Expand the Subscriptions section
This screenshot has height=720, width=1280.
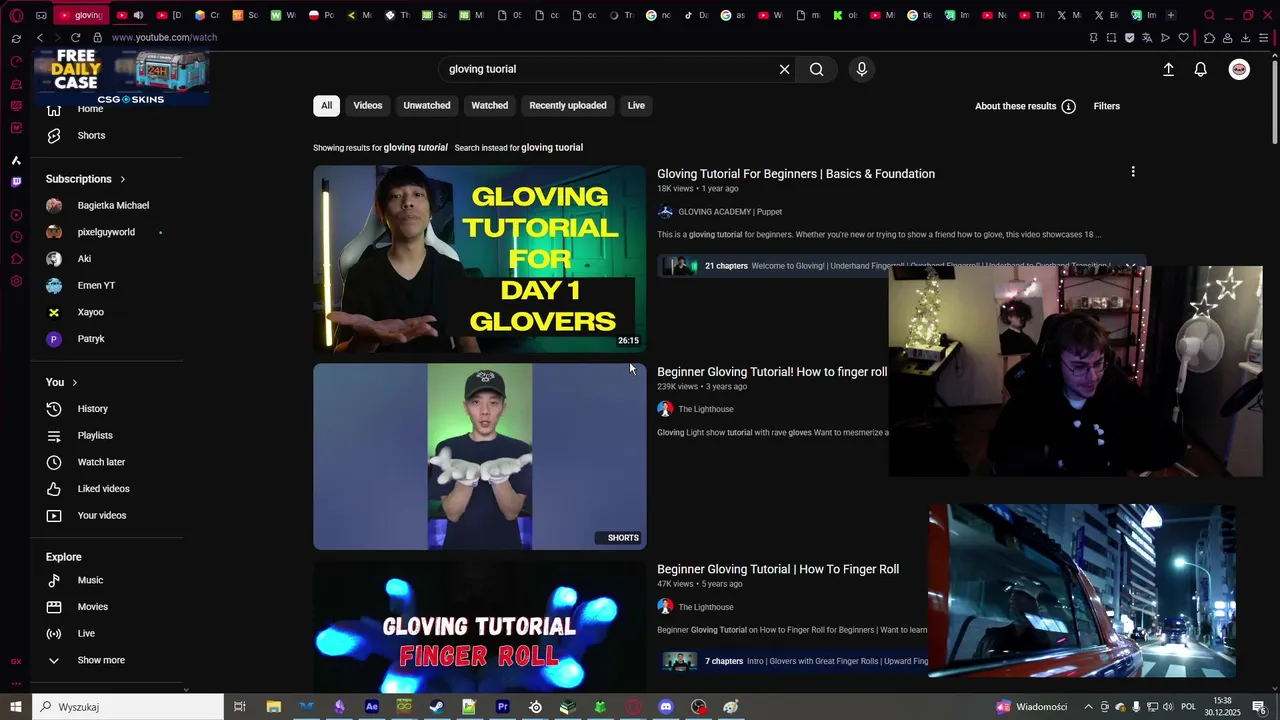pyautogui.click(x=86, y=179)
